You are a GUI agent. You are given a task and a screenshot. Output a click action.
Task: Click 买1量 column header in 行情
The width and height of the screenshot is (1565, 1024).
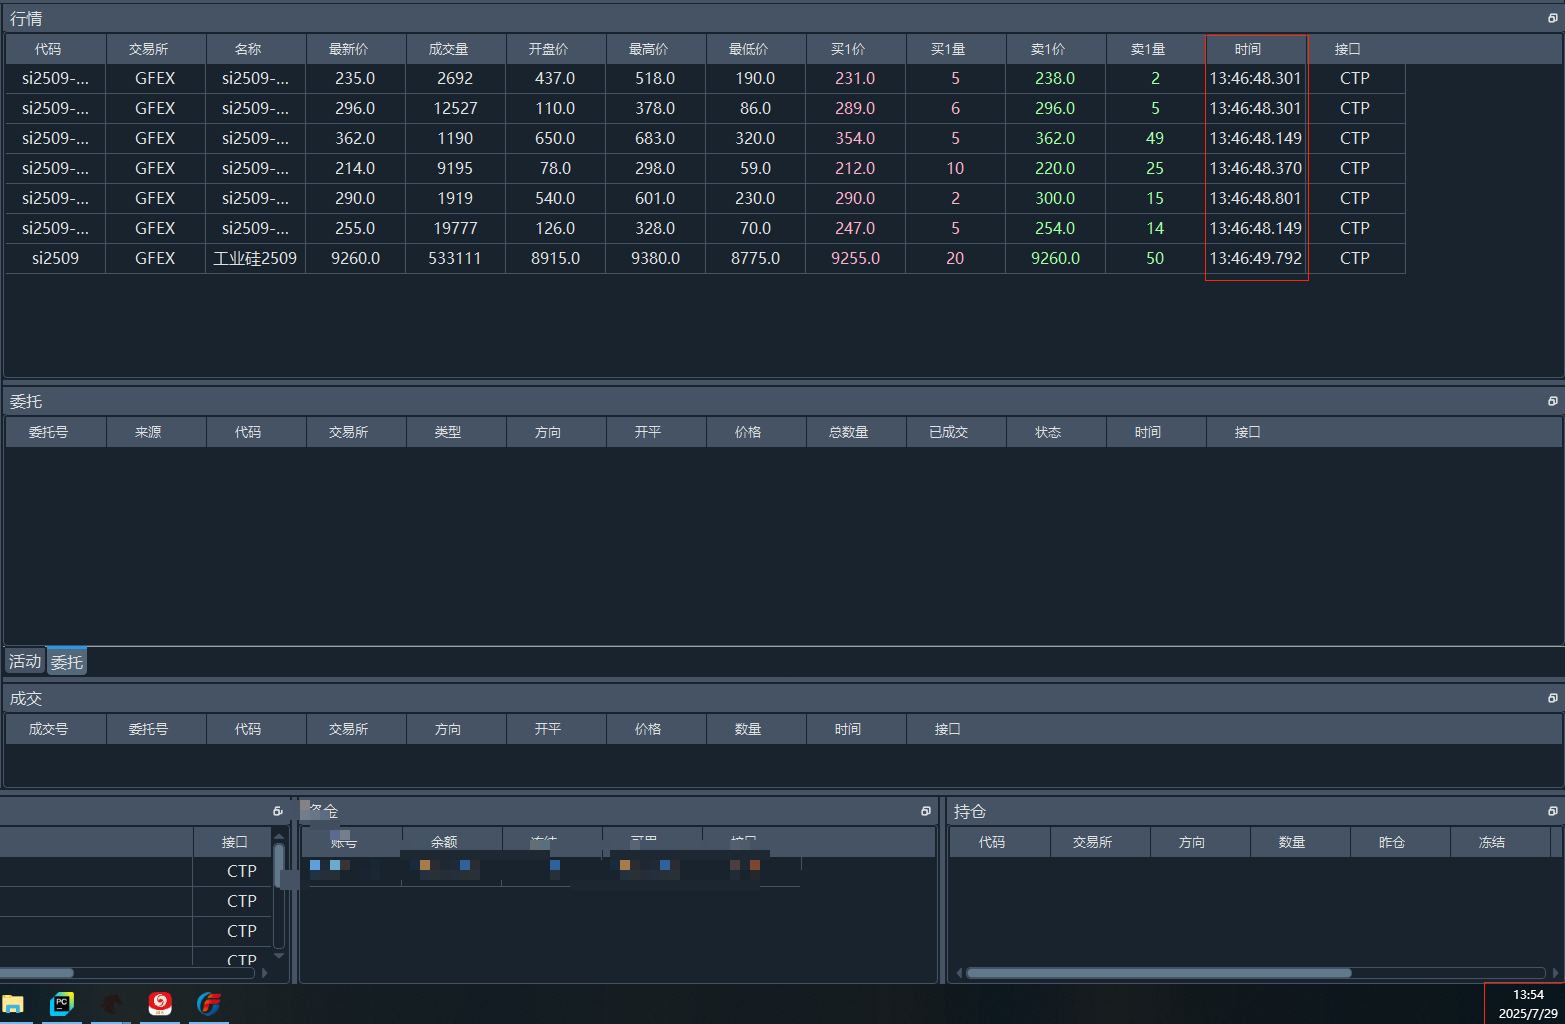pos(955,49)
